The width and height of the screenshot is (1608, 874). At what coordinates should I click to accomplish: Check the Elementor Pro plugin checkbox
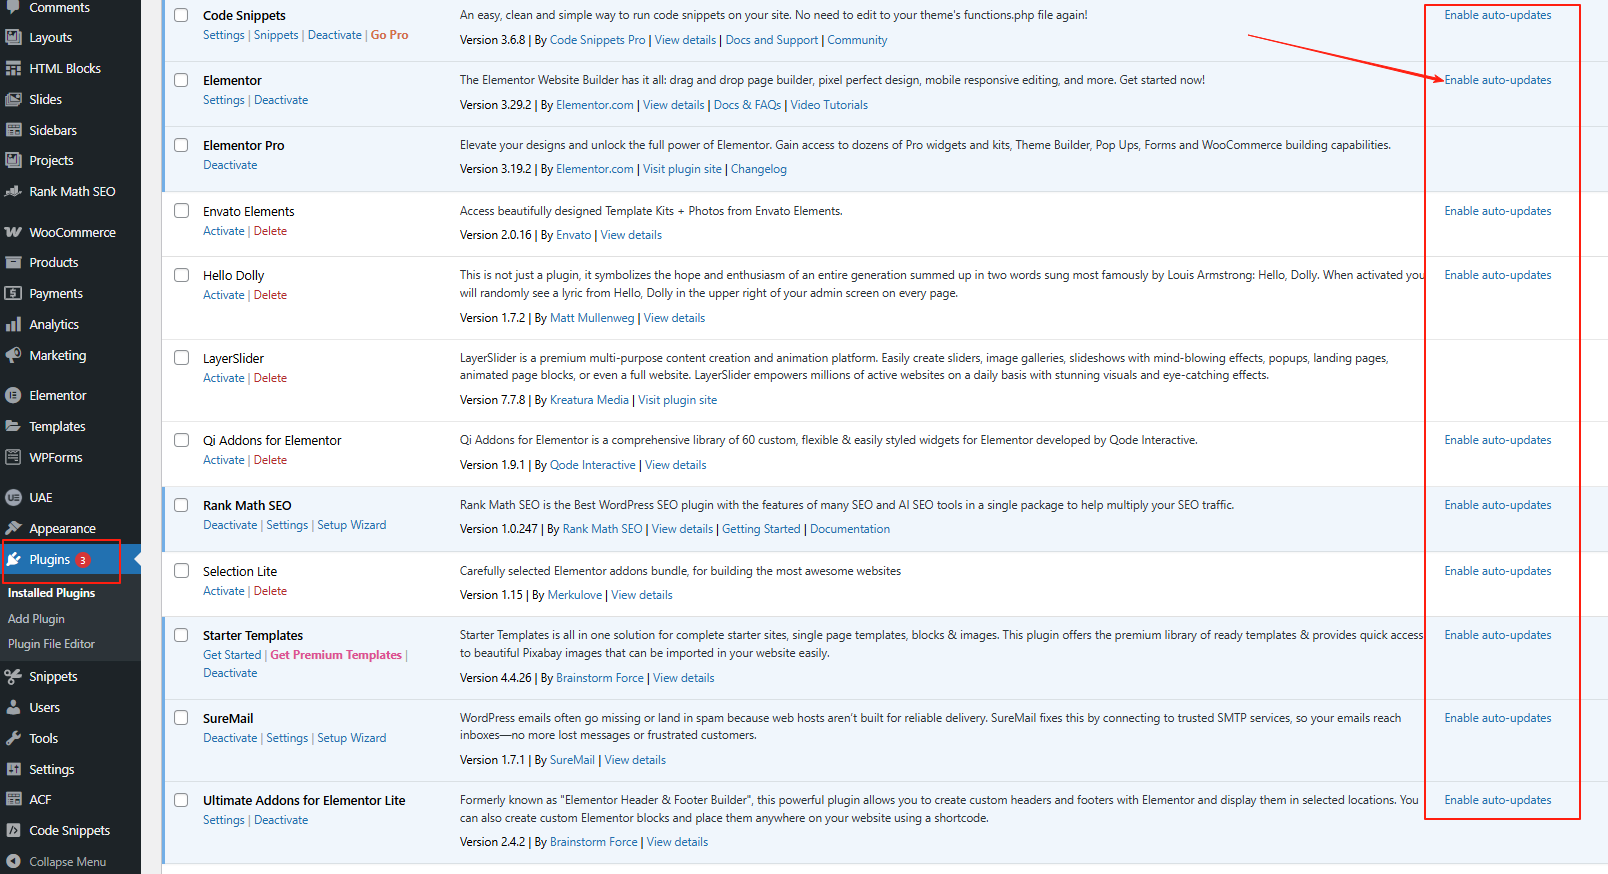tap(181, 145)
